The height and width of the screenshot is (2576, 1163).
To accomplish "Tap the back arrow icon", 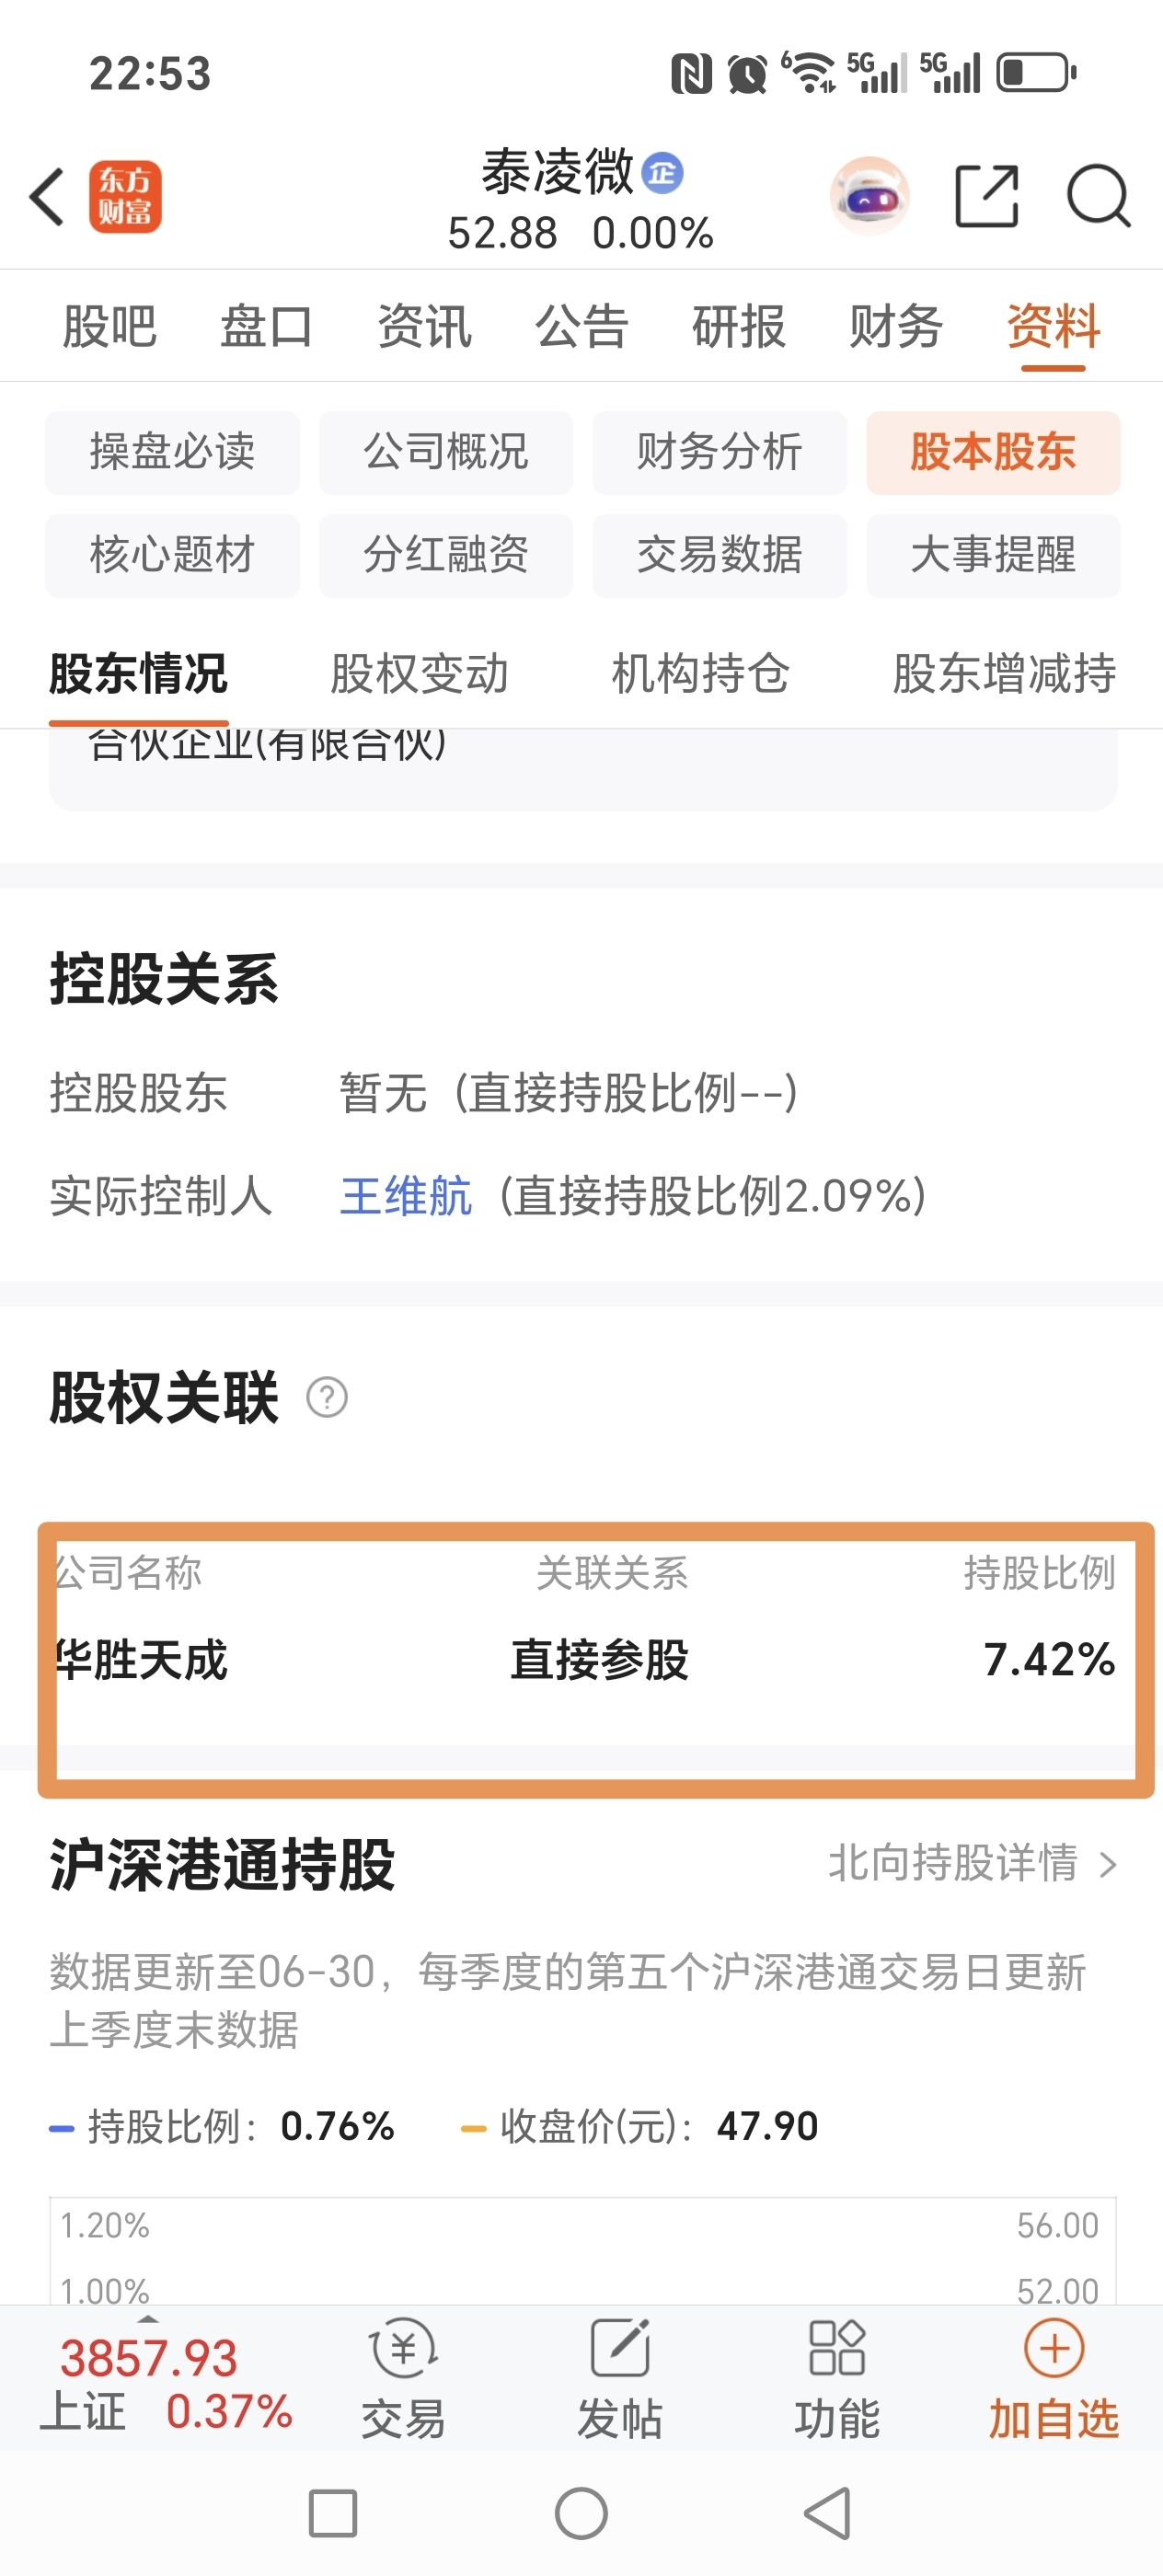I will (x=47, y=196).
